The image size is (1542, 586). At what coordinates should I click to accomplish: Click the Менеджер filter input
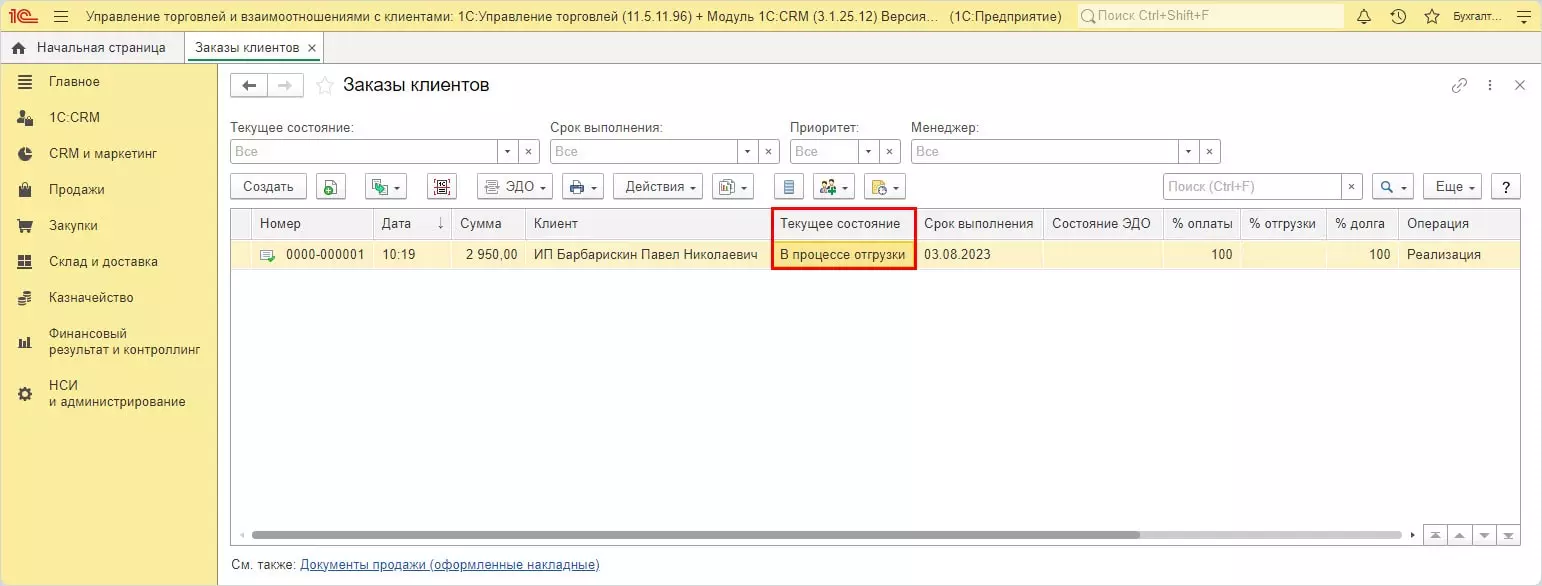click(x=1044, y=152)
